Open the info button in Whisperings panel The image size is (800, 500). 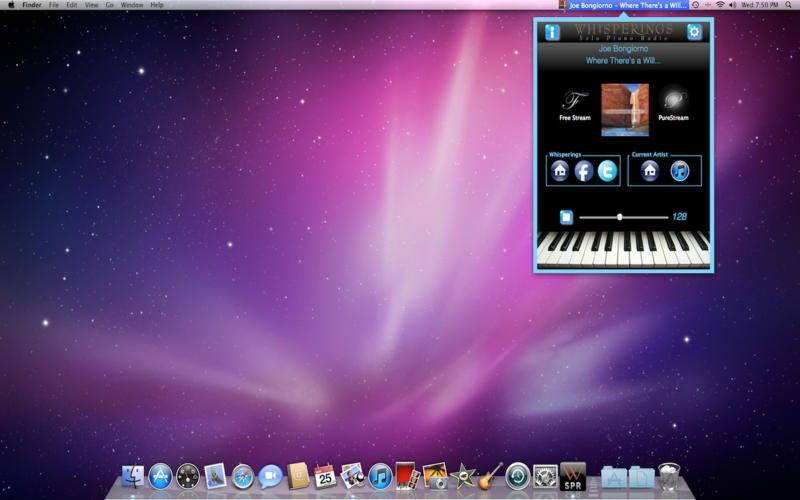pyautogui.click(x=552, y=32)
